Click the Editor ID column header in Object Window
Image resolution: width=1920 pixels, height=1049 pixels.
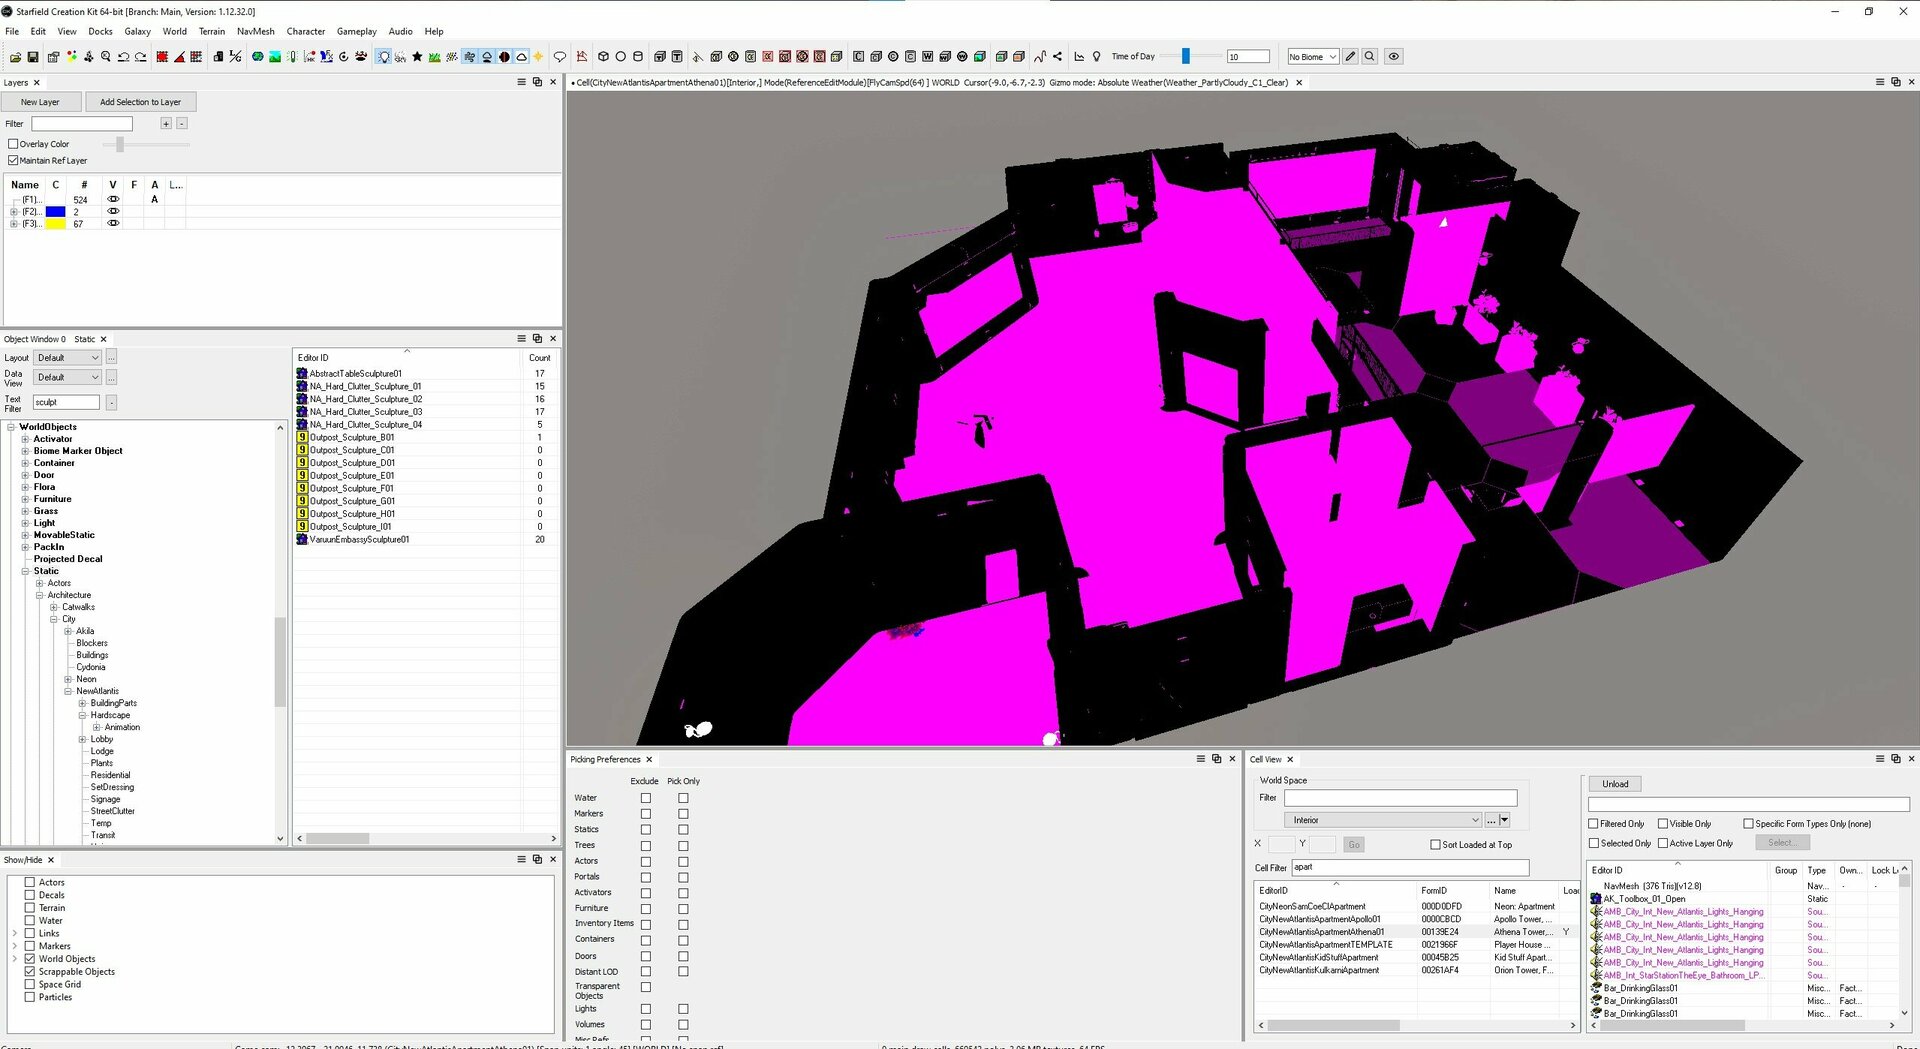407,358
